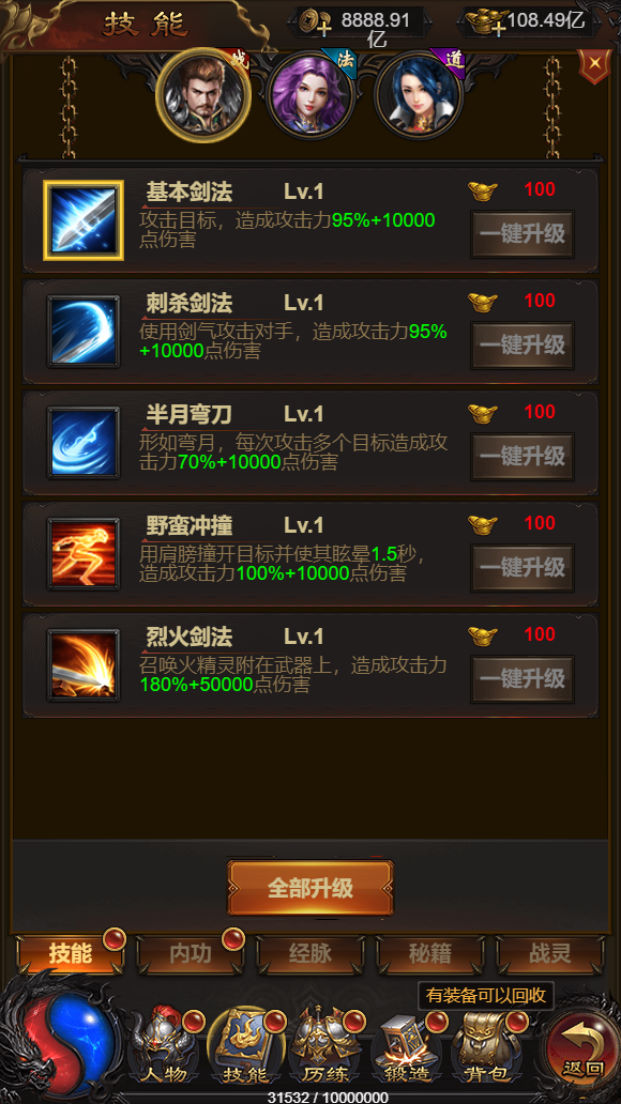Upgrade 刺杀剑法 with 一键升级 button

pos(522,345)
